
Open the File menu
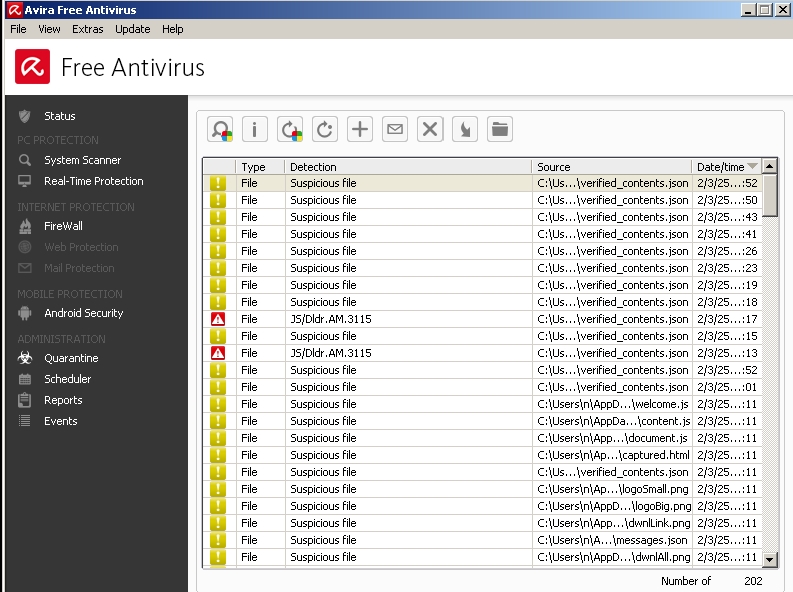(x=18, y=29)
